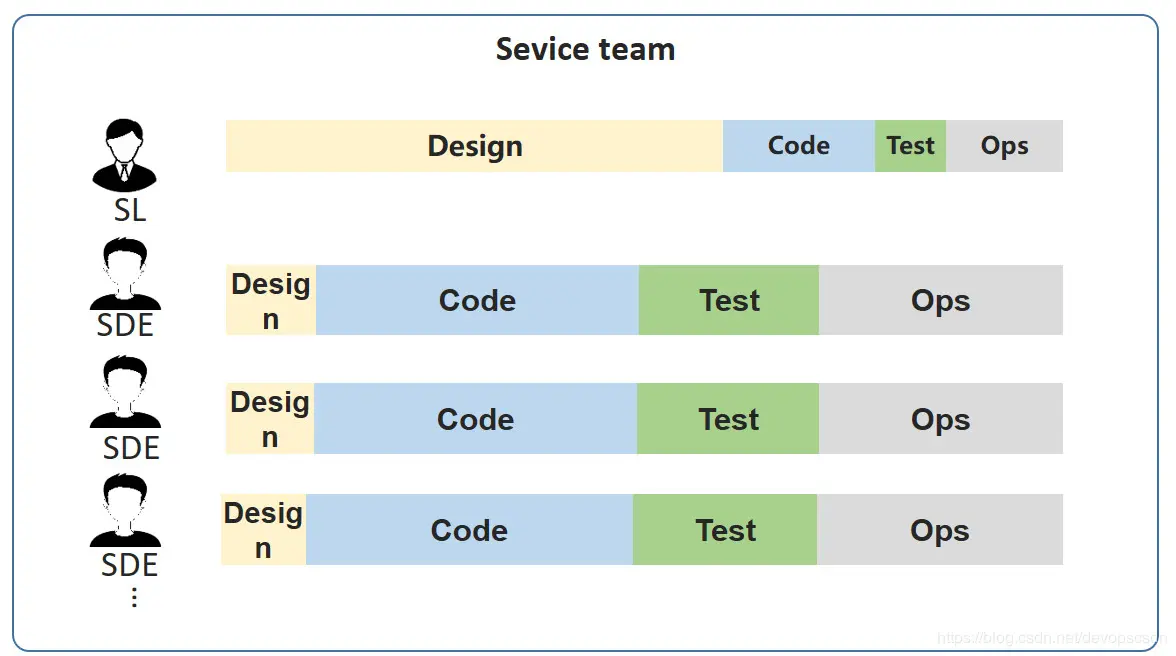1176x656 pixels.
Task: Select the Design block in the last SDE row
Action: click(263, 530)
